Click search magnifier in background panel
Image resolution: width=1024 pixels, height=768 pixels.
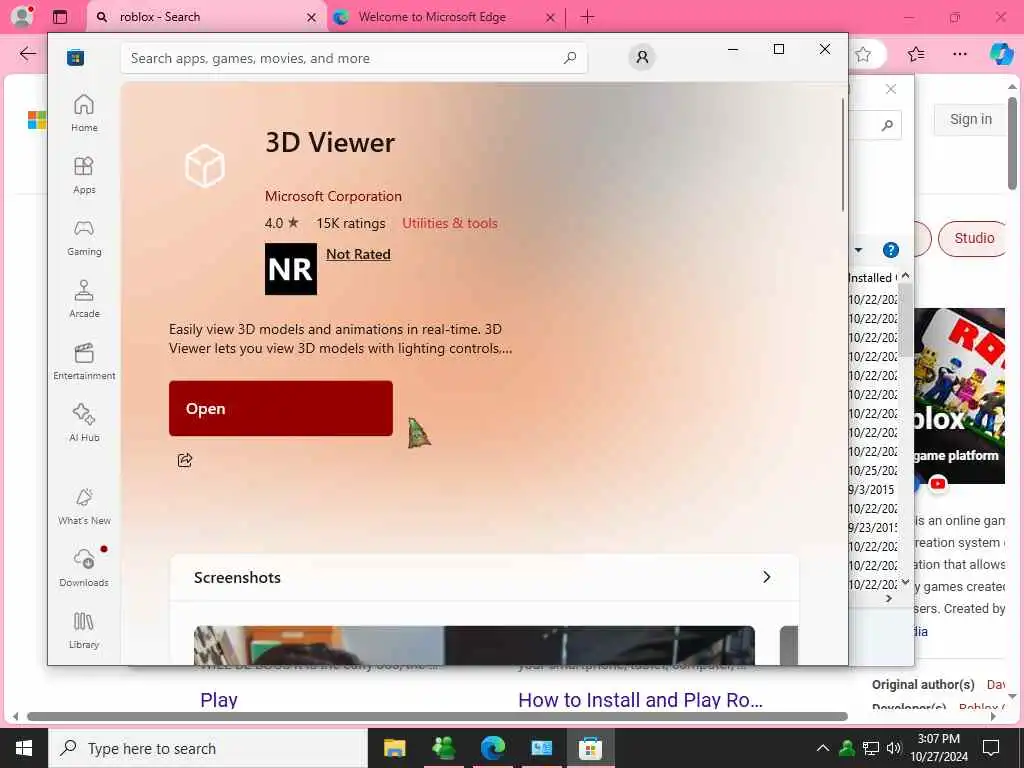click(887, 125)
